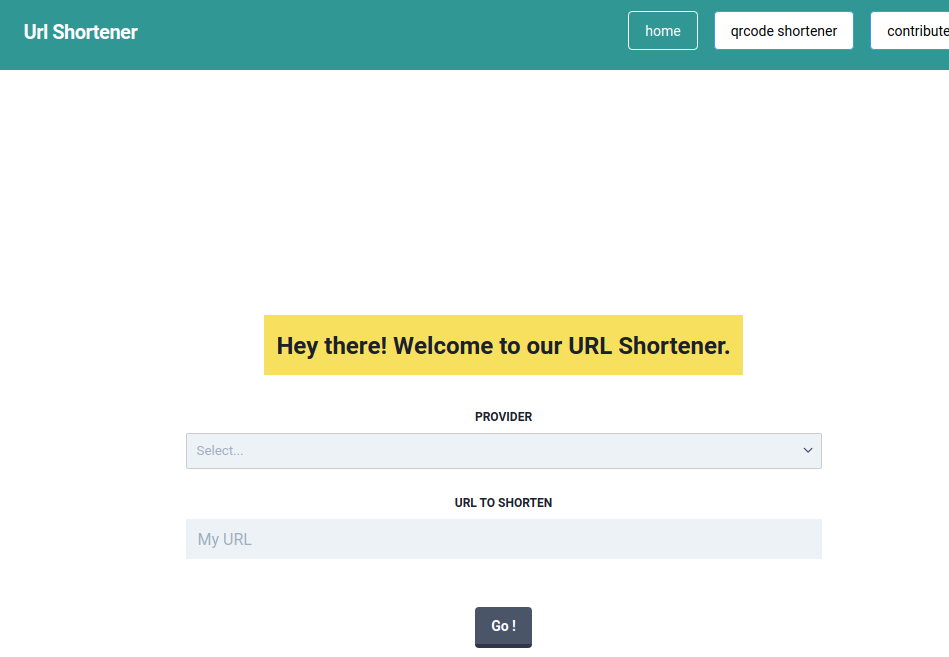Open the QR code shortener tool

tap(783, 30)
